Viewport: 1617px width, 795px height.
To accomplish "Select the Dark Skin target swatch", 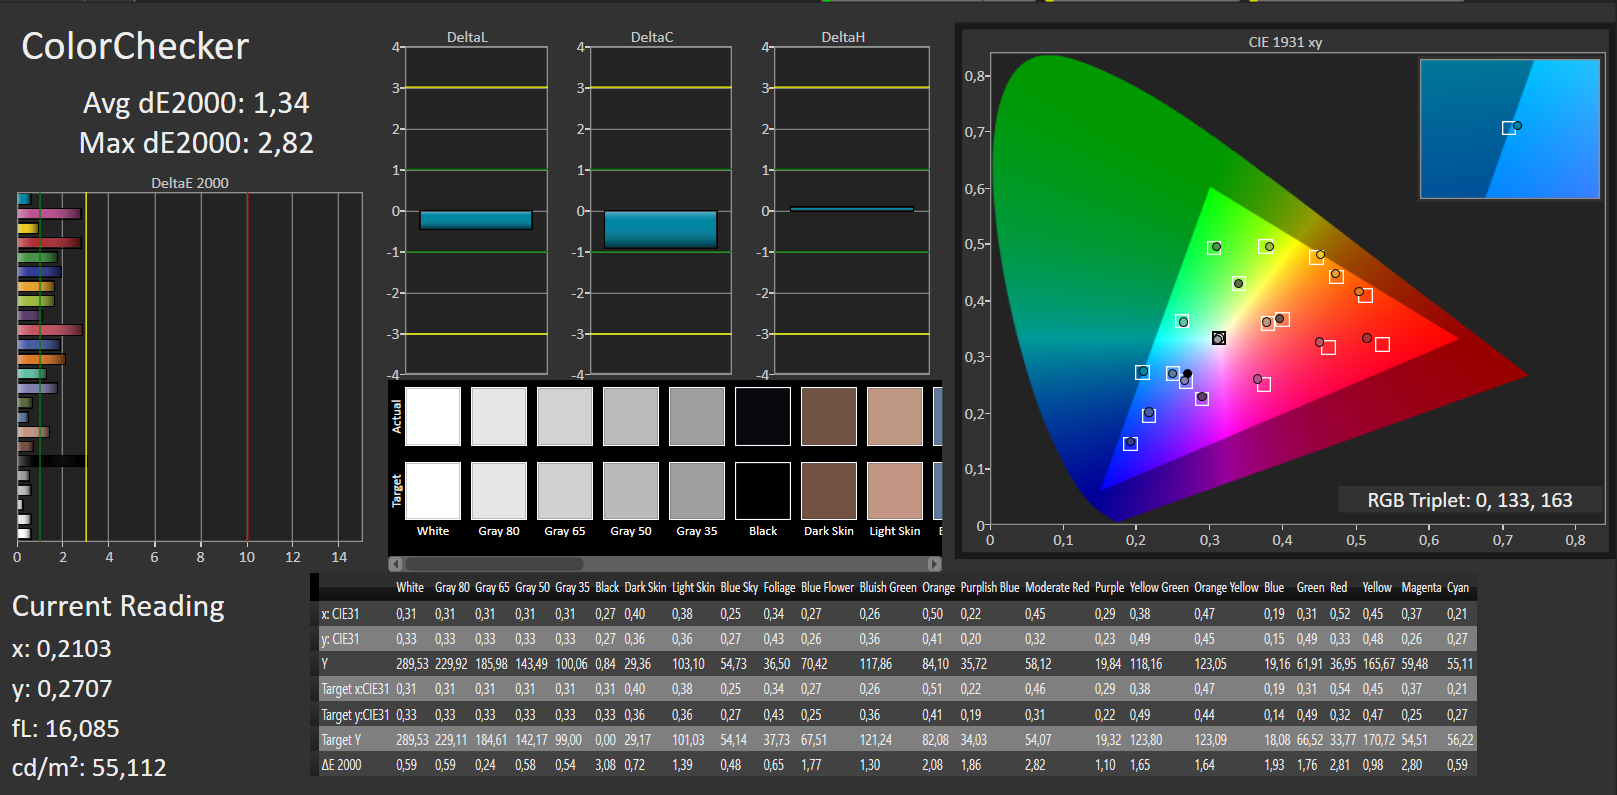I will 829,491.
